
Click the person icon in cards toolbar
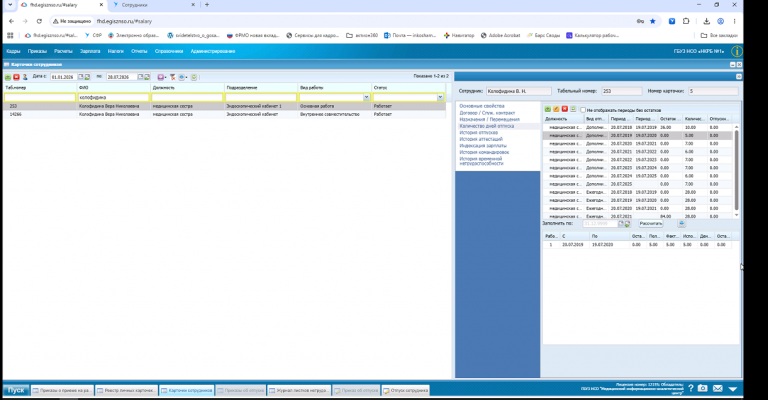pos(24,77)
